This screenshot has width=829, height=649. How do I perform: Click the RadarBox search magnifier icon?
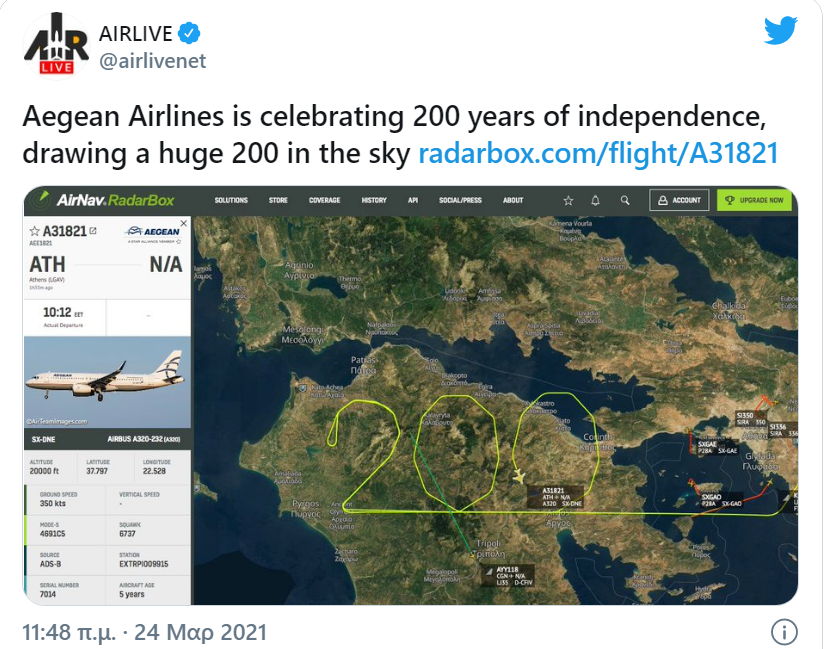pos(625,200)
